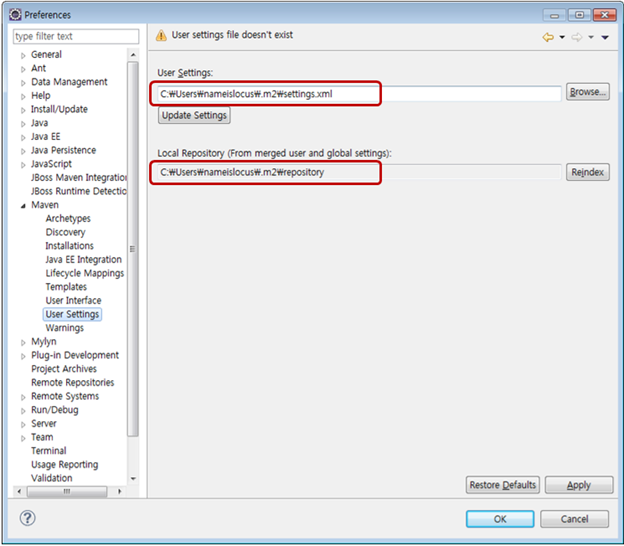Viewport: 624px width, 546px height.
Task: Select Archetypes under Maven
Action: click(68, 219)
